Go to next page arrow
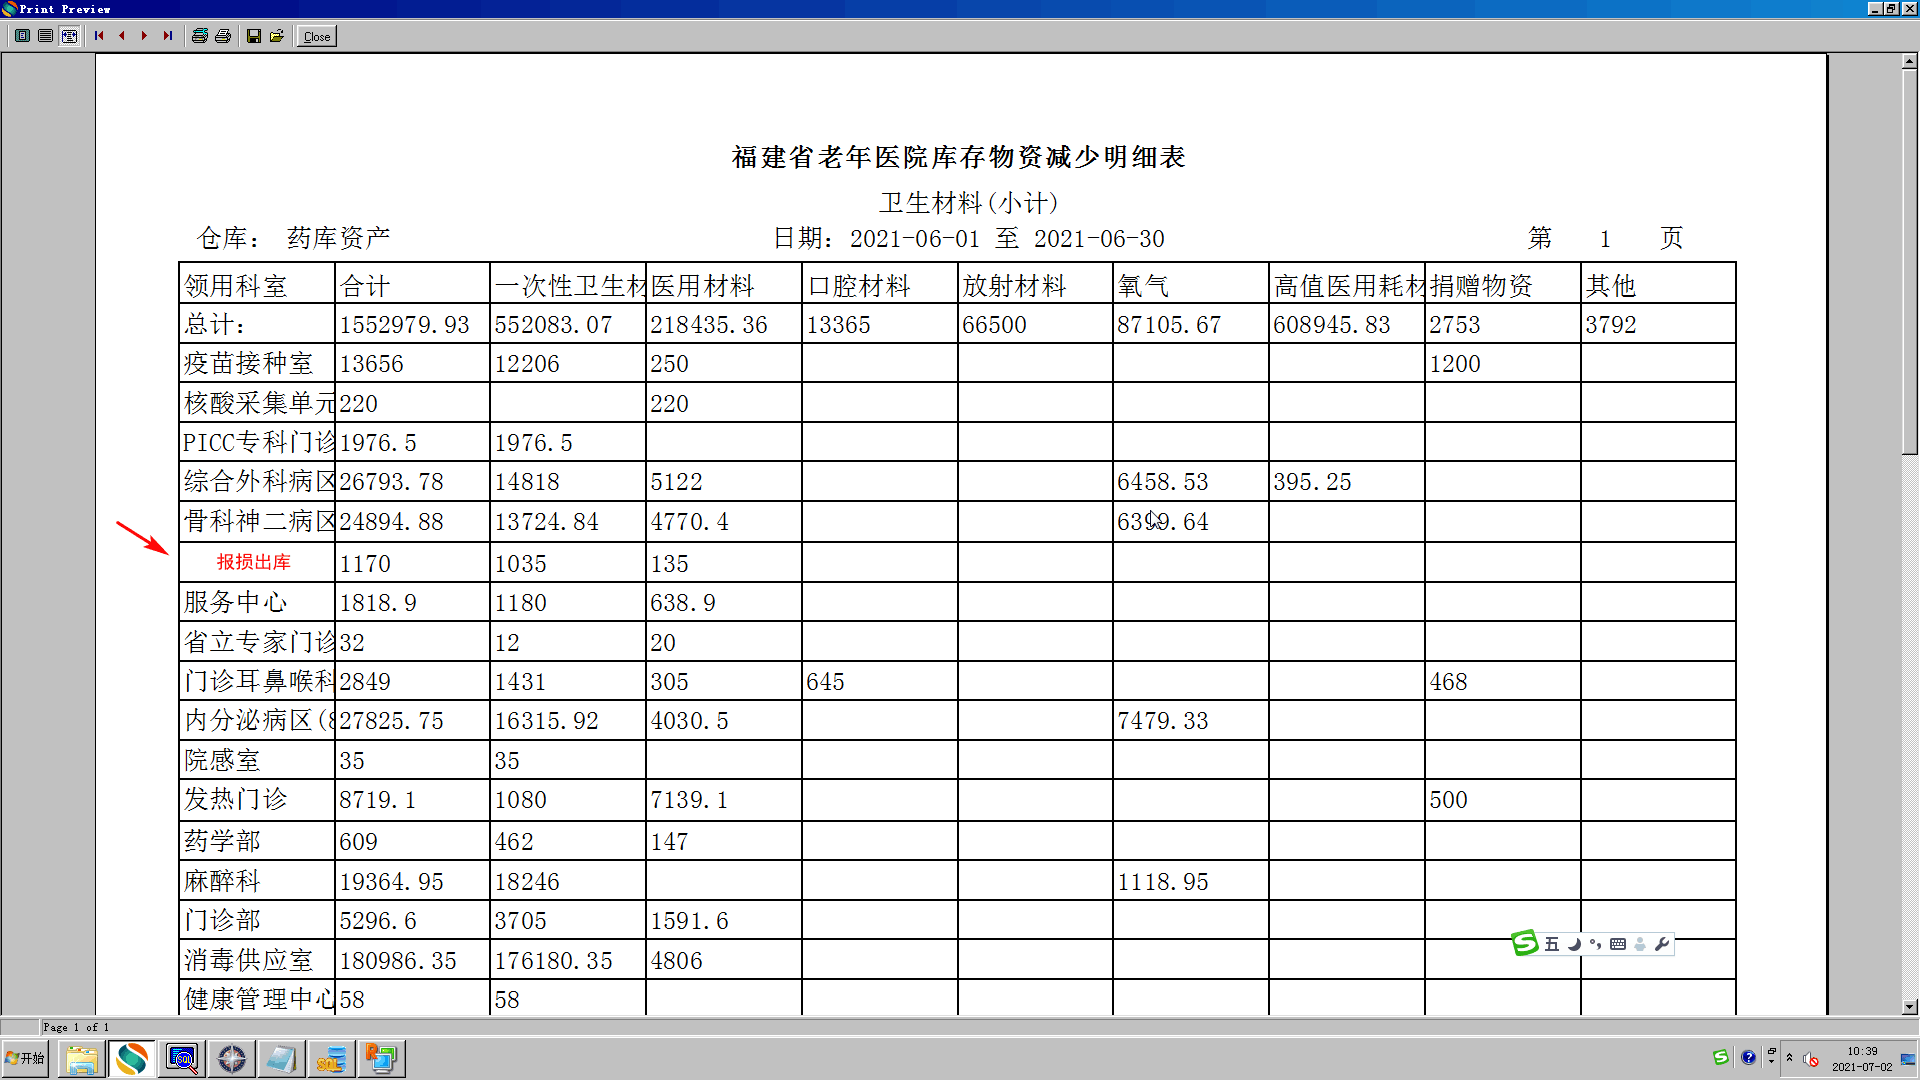 pos(145,36)
